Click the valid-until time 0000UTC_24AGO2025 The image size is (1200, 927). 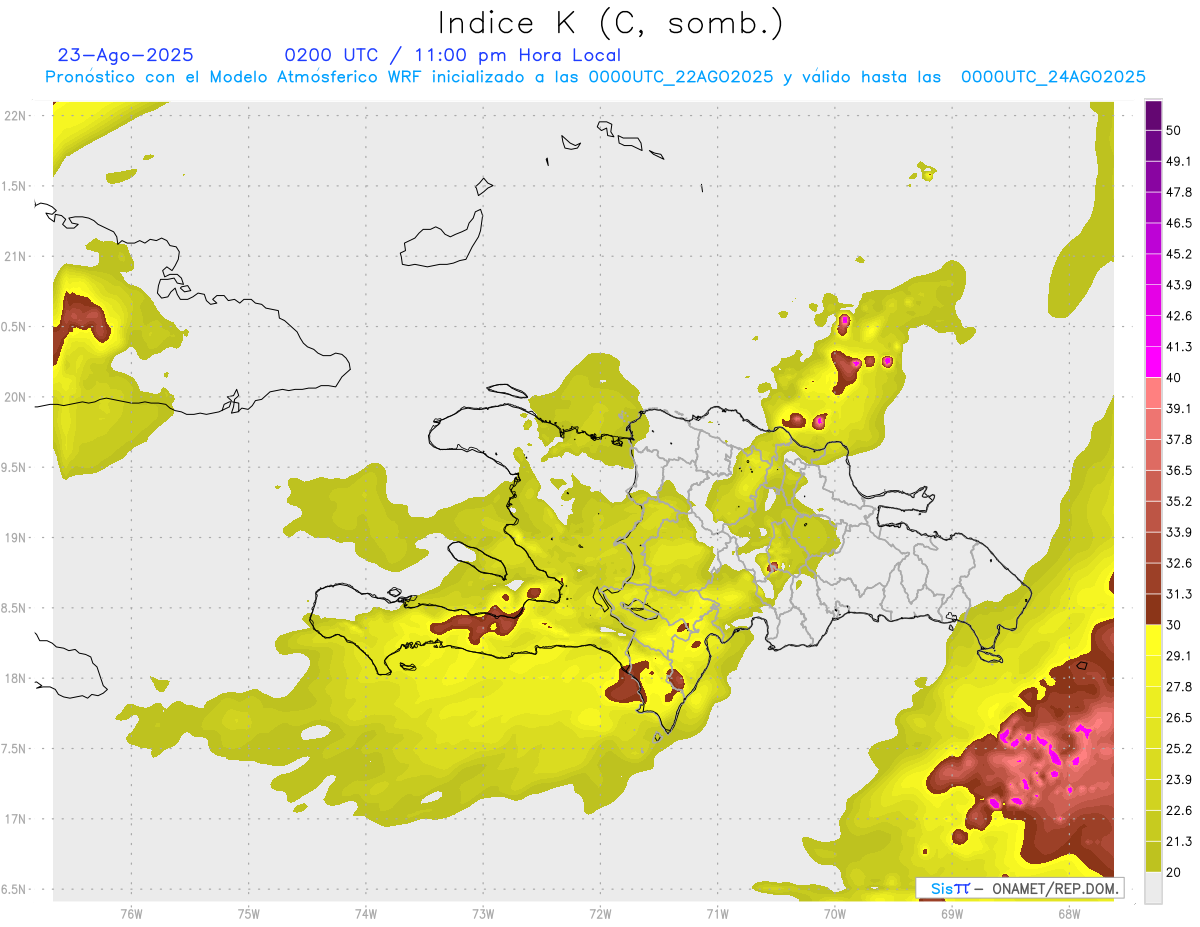pyautogui.click(x=1052, y=77)
